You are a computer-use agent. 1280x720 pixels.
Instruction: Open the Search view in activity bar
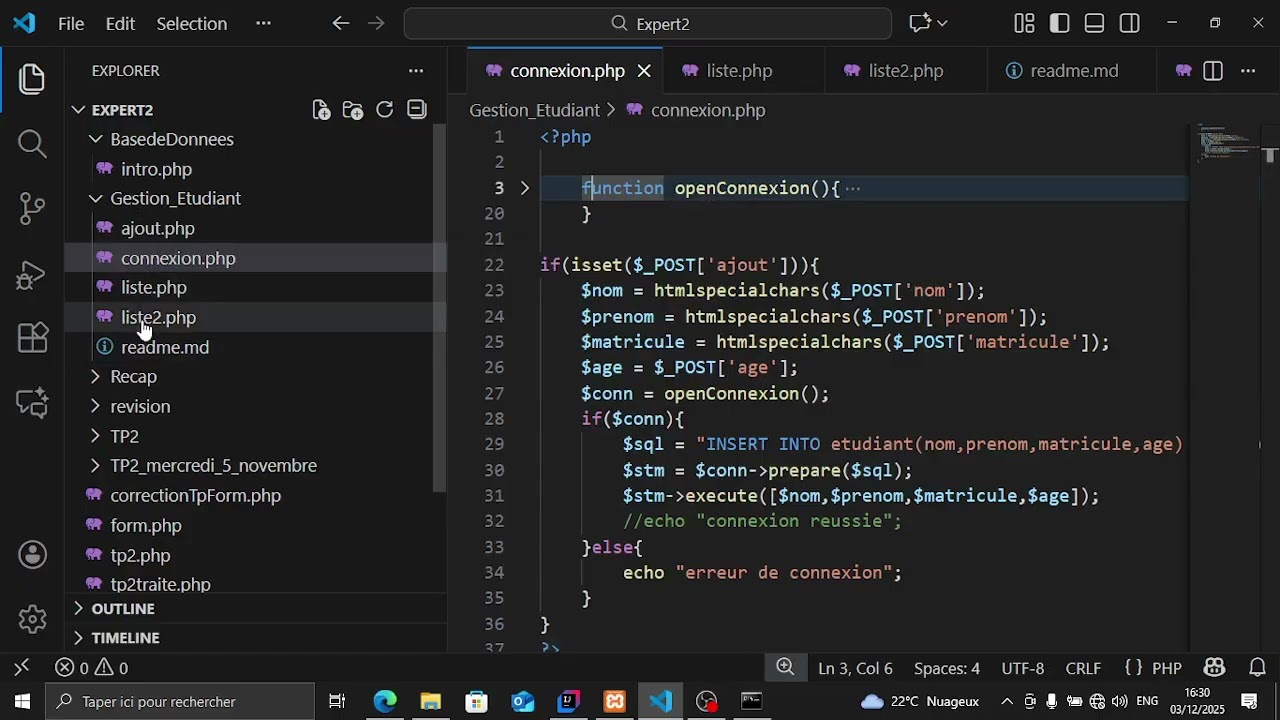coord(32,144)
